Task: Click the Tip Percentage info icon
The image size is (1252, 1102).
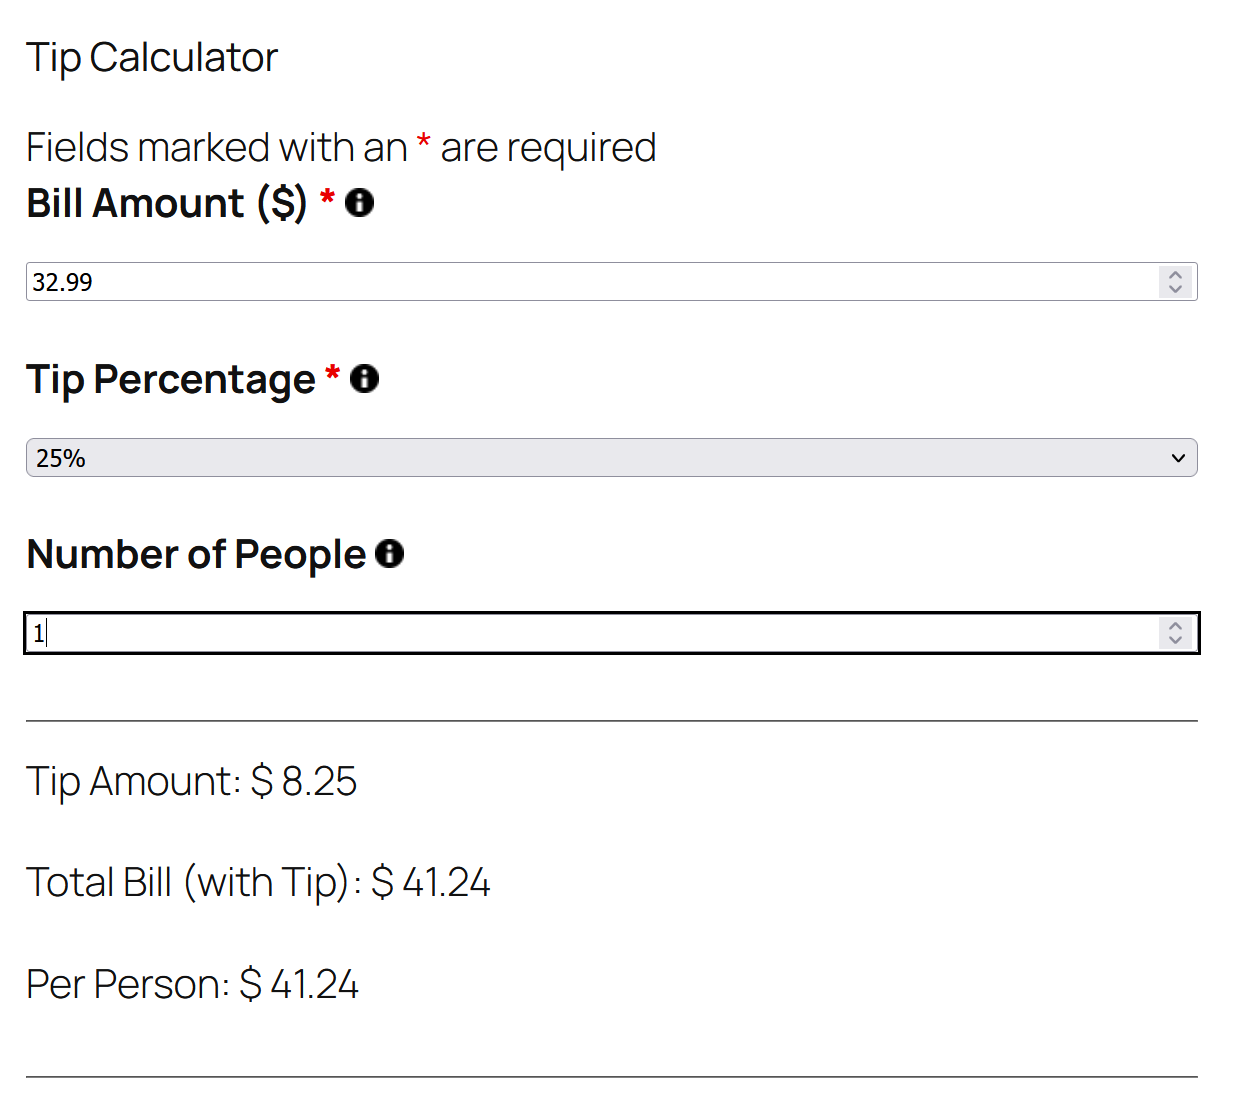Action: 365,379
